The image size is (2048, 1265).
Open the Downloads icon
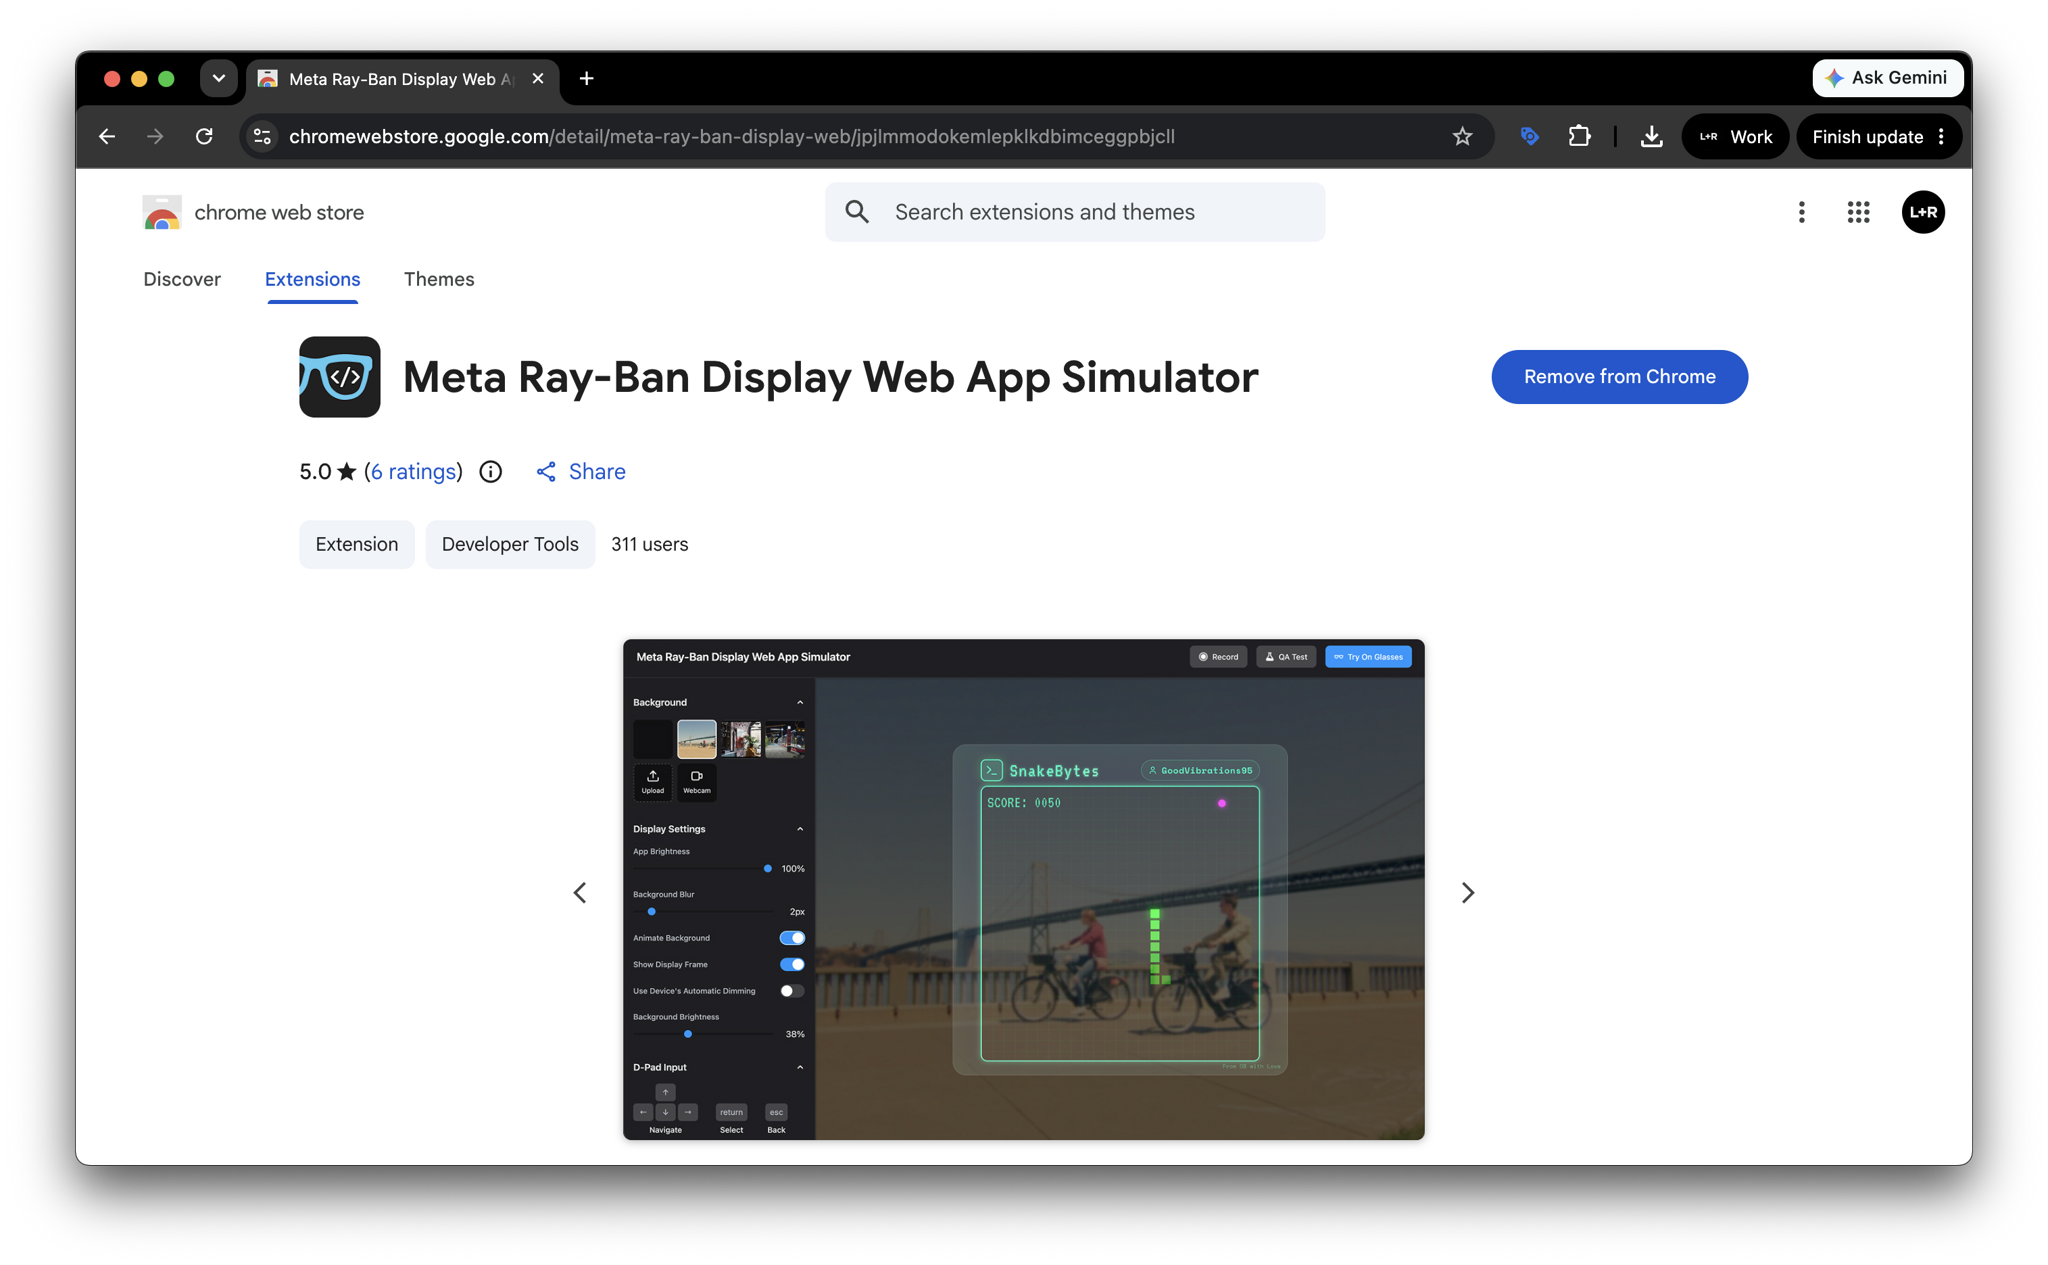(1651, 136)
